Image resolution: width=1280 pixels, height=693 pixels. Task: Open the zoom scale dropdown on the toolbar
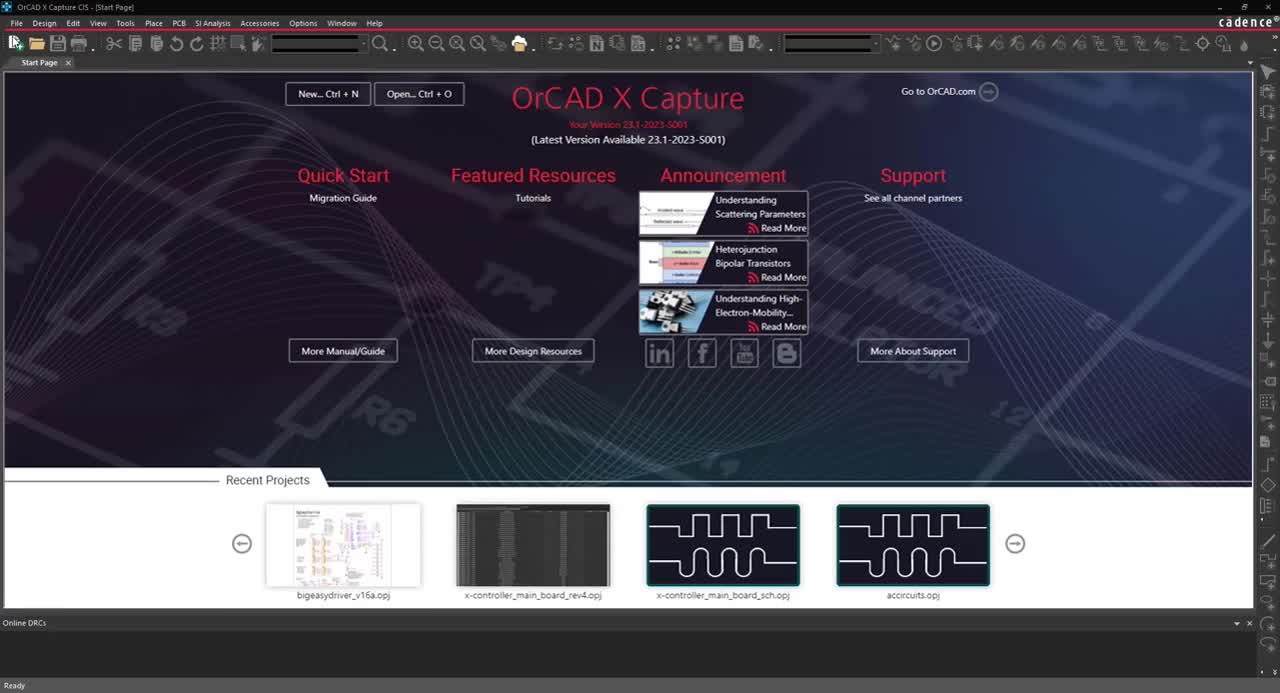[877, 44]
